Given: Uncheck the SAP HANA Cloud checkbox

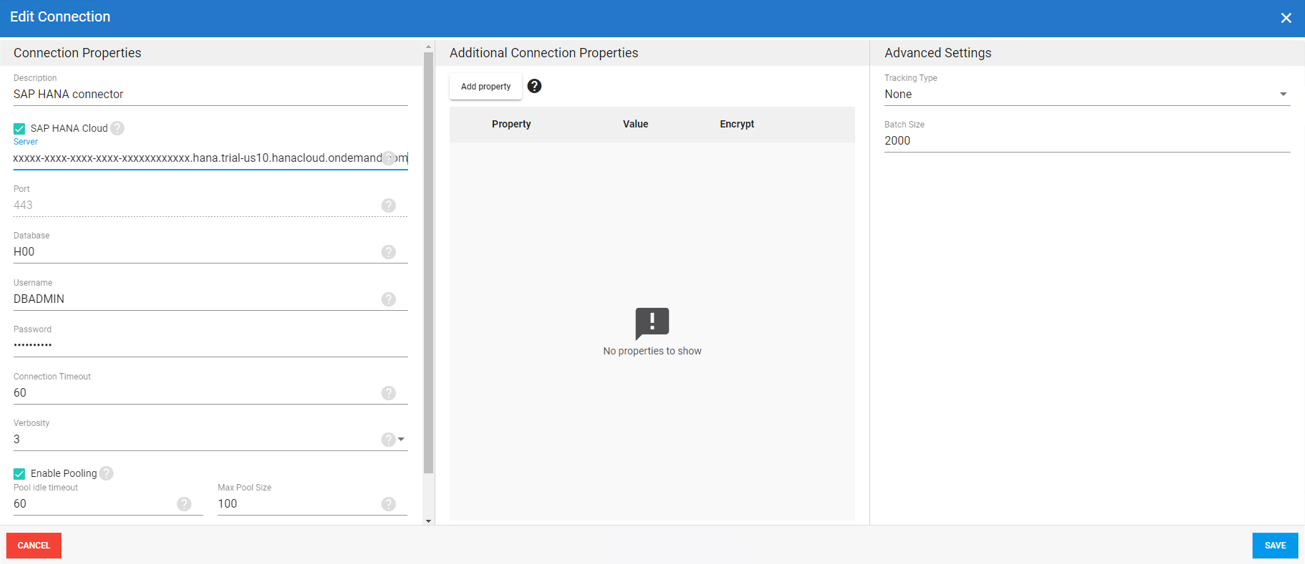Looking at the screenshot, I should click(x=19, y=129).
